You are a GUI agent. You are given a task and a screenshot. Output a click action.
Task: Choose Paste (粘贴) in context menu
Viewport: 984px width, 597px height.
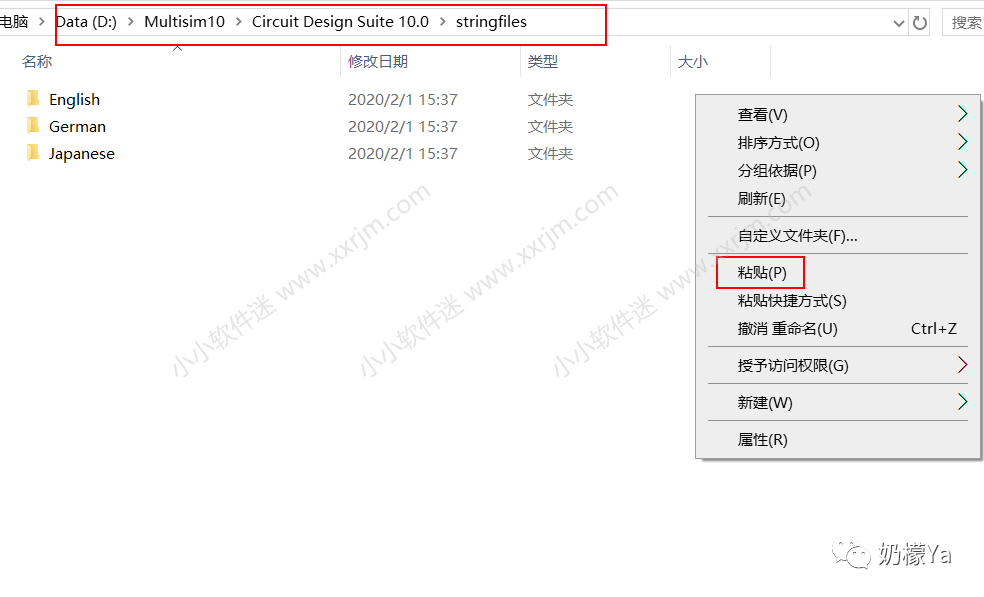coord(838,272)
